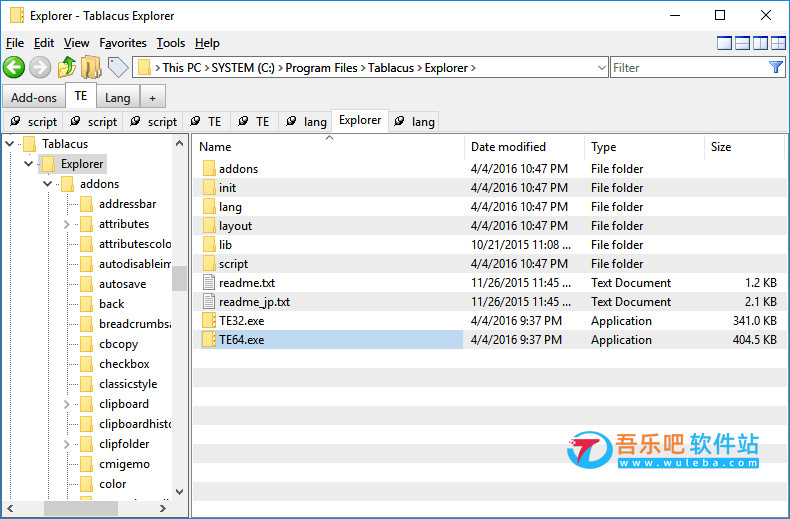Click the readme.txt document icon

click(x=209, y=283)
